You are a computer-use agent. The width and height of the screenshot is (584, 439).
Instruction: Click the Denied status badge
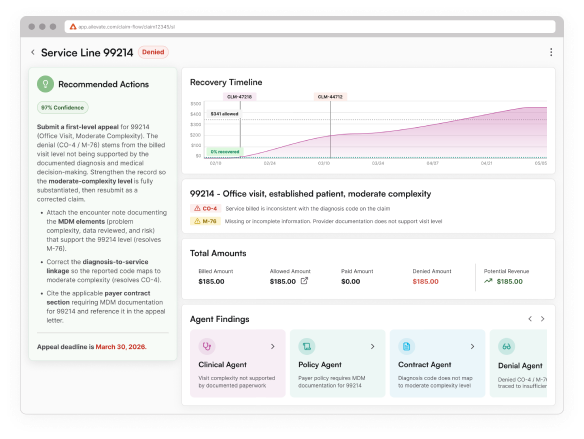[153, 52]
